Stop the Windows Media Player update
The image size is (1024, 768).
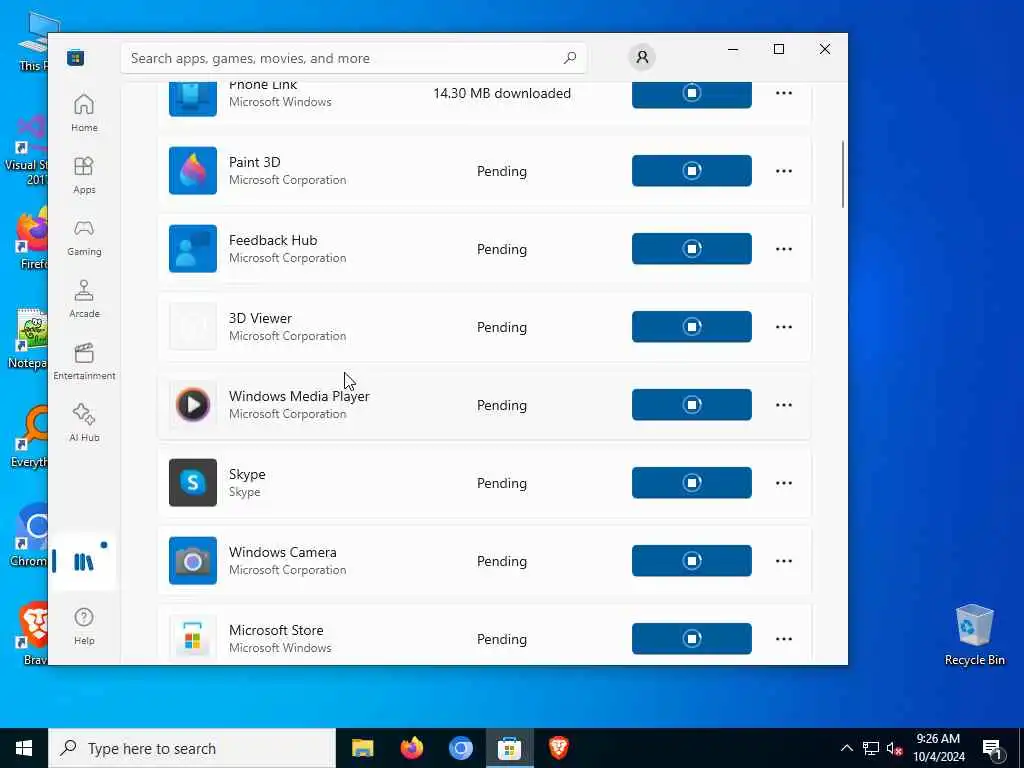pos(692,405)
